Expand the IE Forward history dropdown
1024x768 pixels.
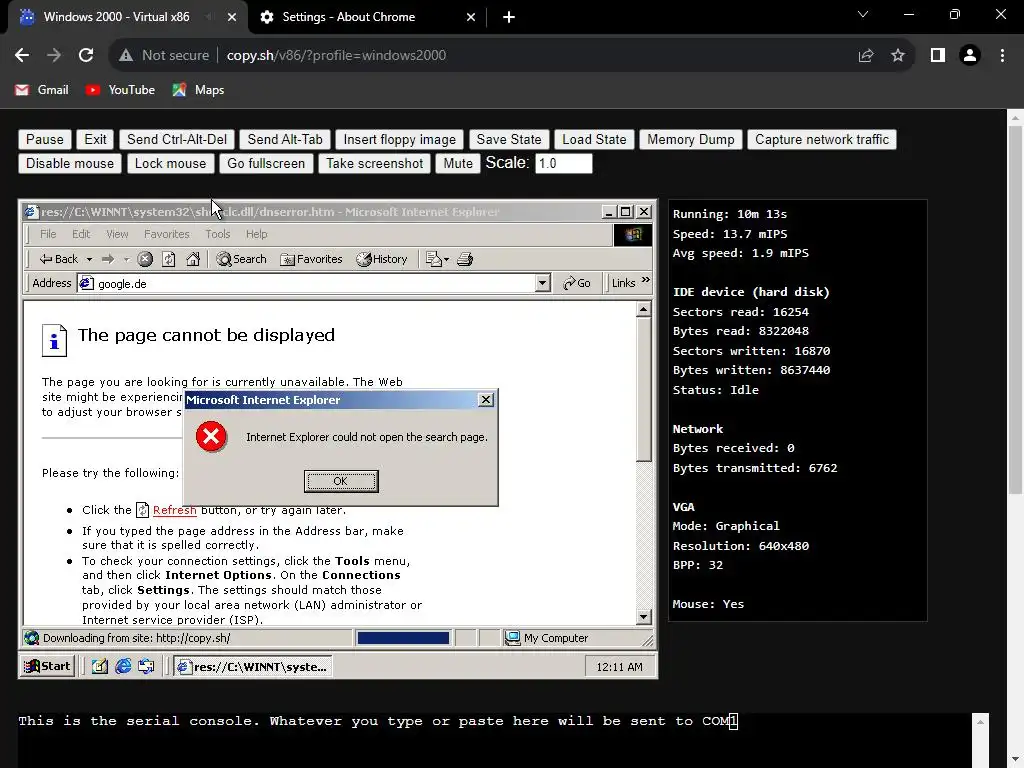(x=126, y=259)
